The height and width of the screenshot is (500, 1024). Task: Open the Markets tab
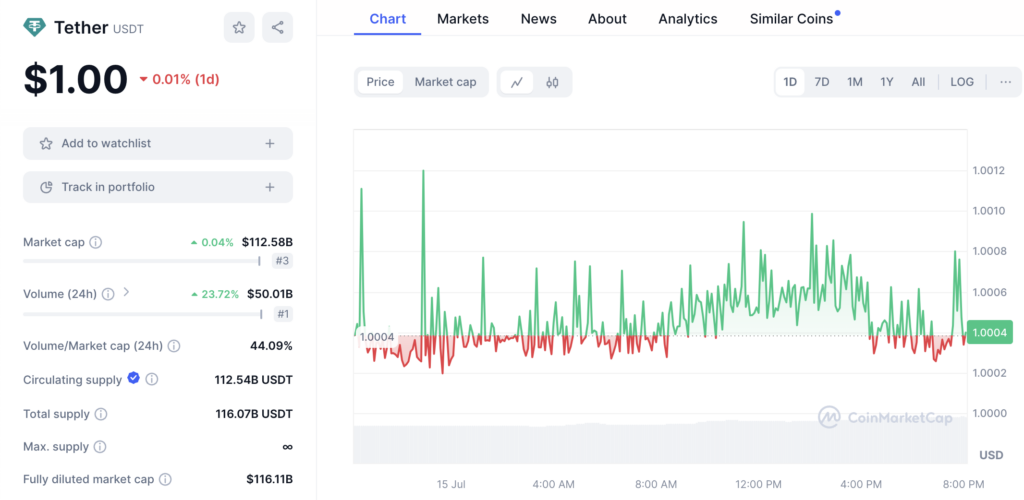463,19
